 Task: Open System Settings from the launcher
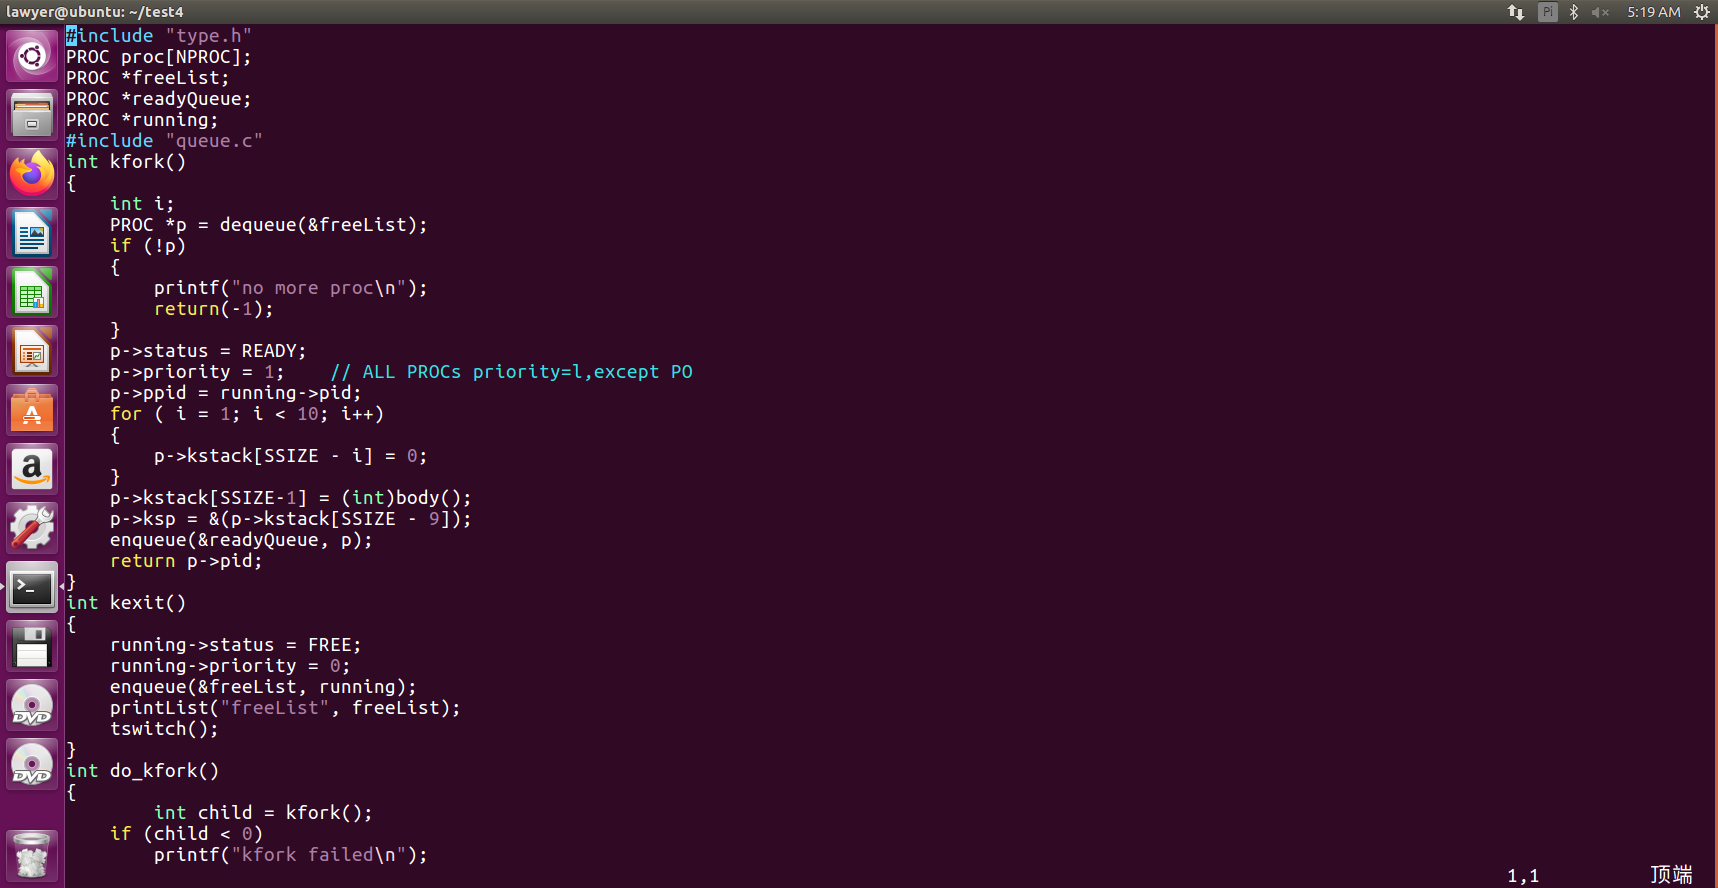click(32, 528)
